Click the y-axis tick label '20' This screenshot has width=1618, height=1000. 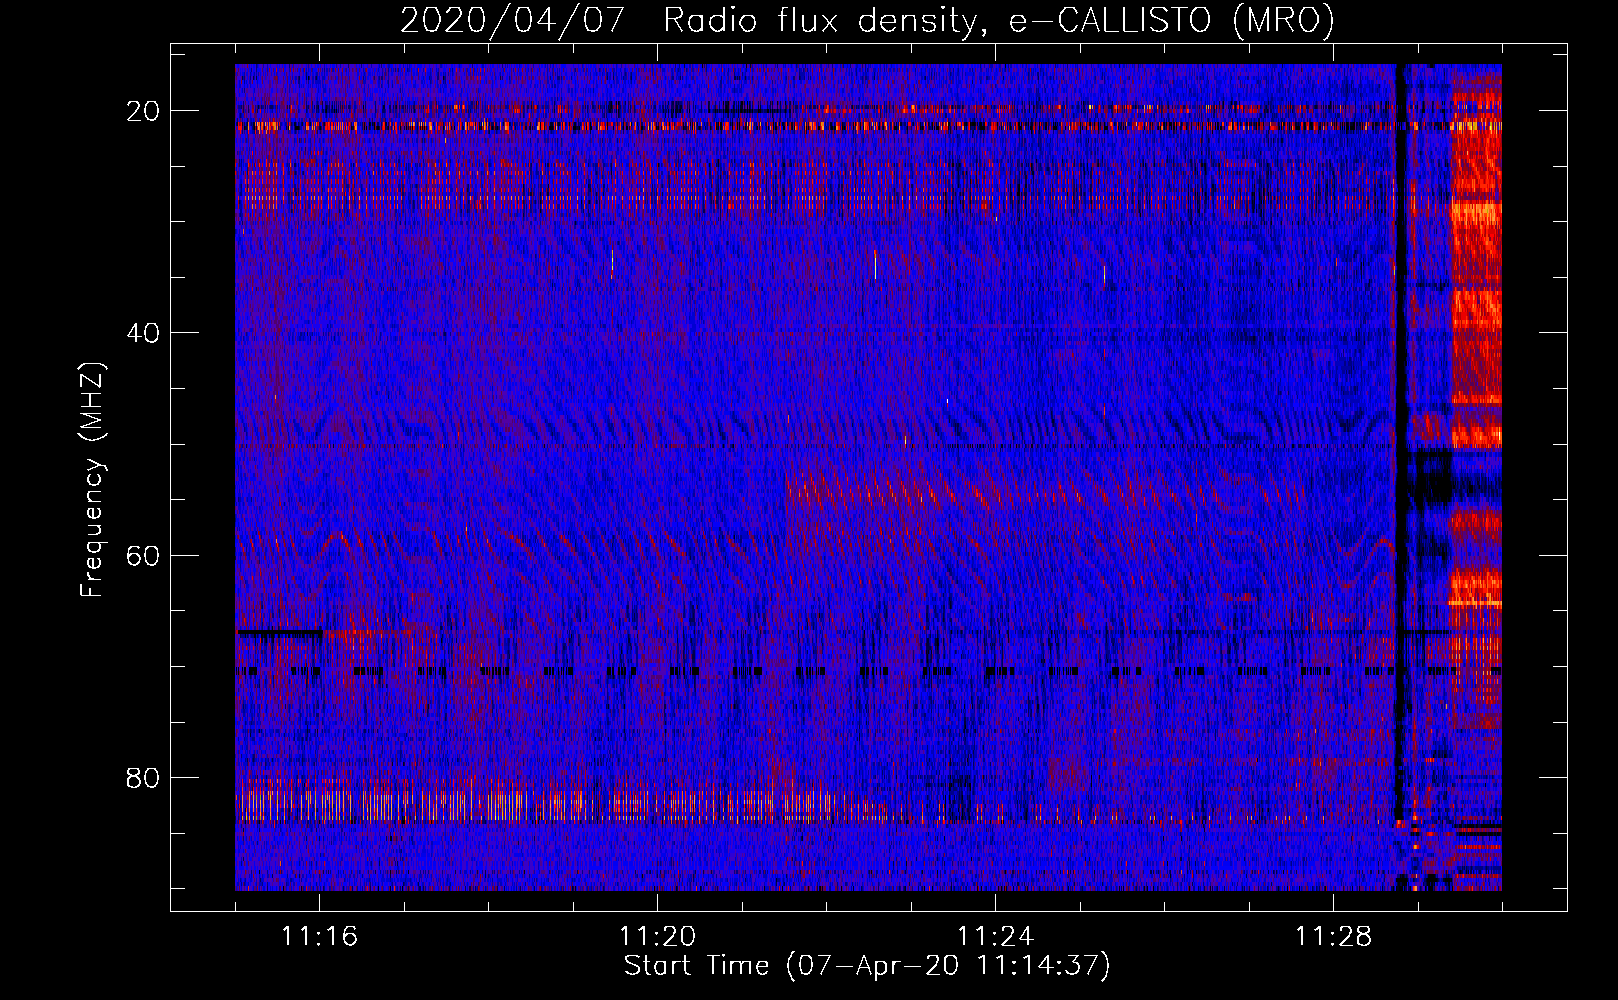pyautogui.click(x=144, y=110)
